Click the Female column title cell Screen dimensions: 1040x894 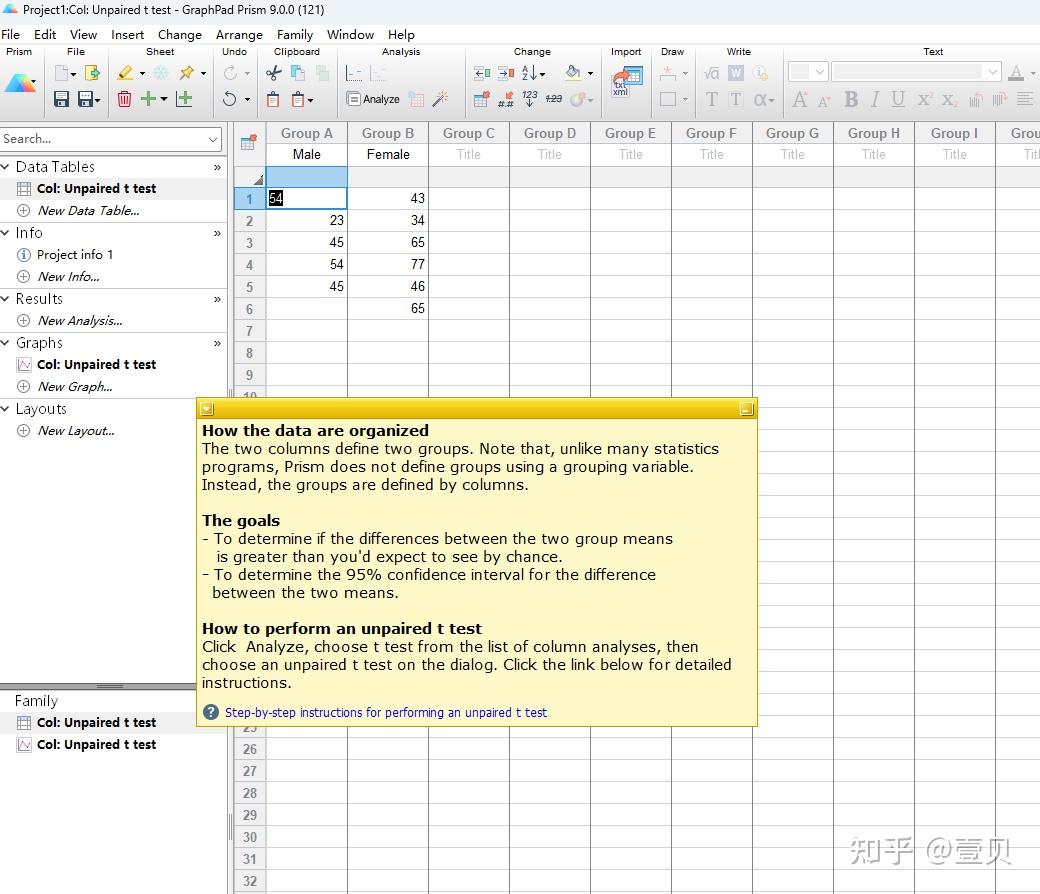pos(388,155)
